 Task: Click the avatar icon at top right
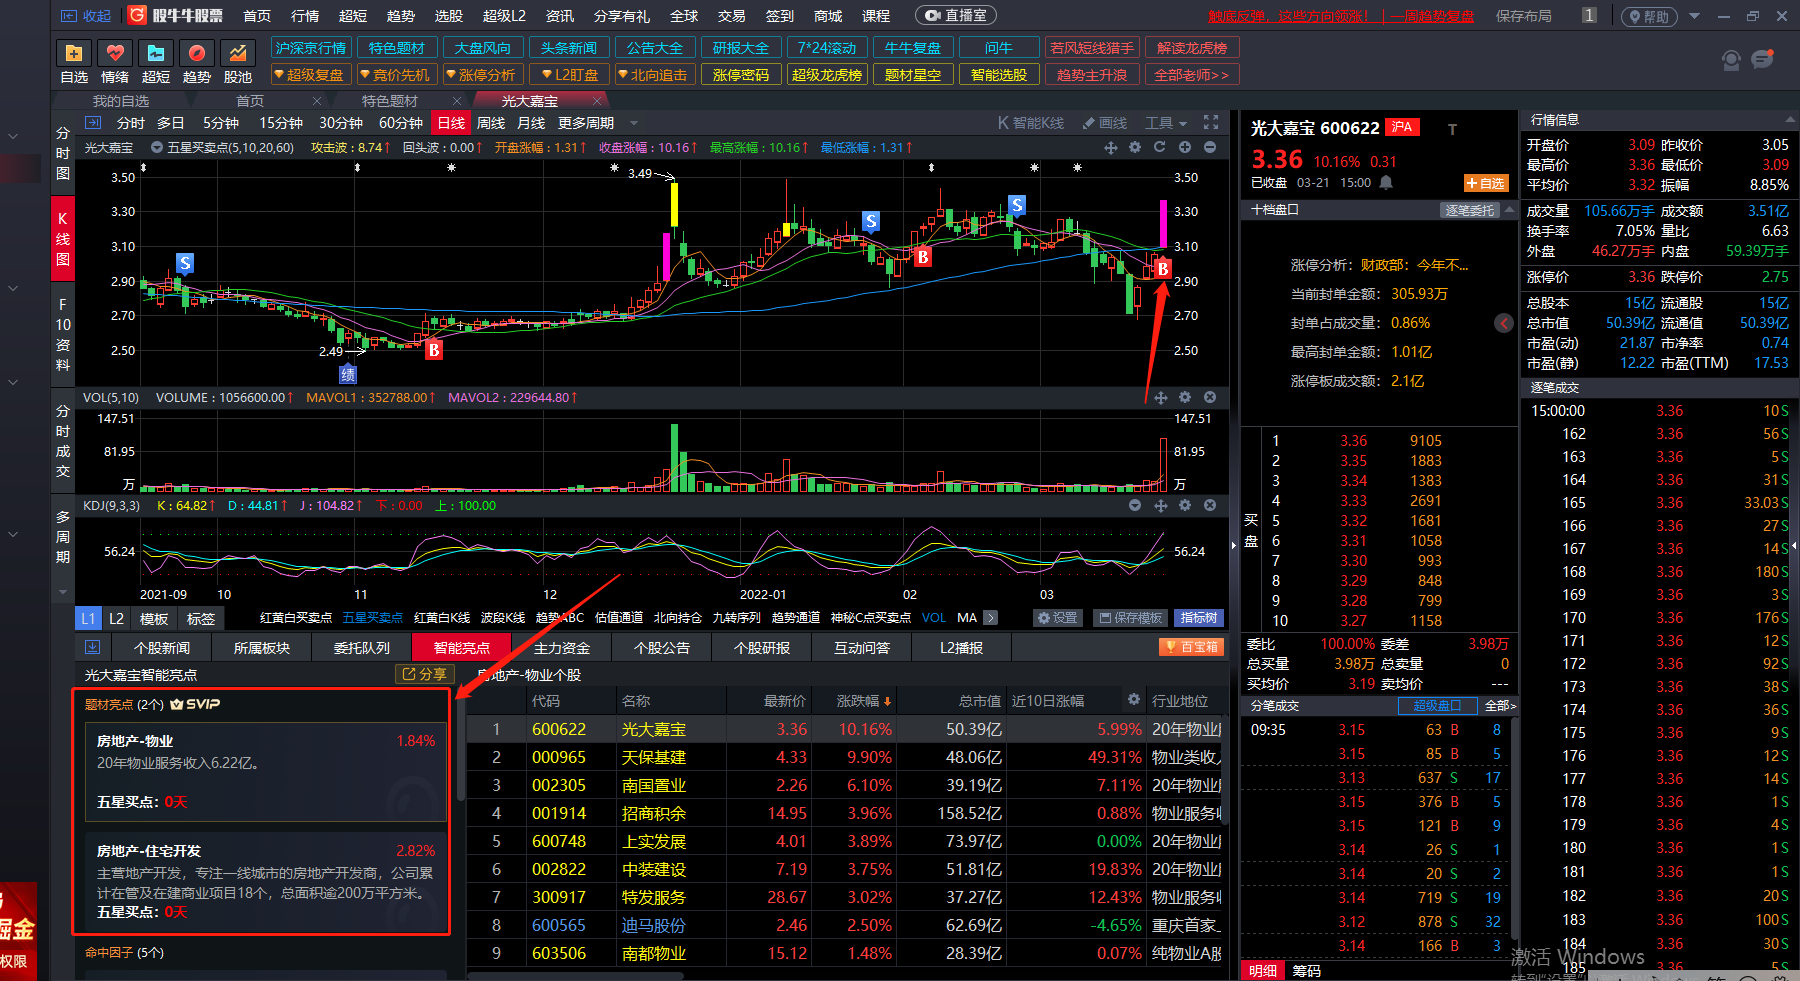[x=1731, y=60]
